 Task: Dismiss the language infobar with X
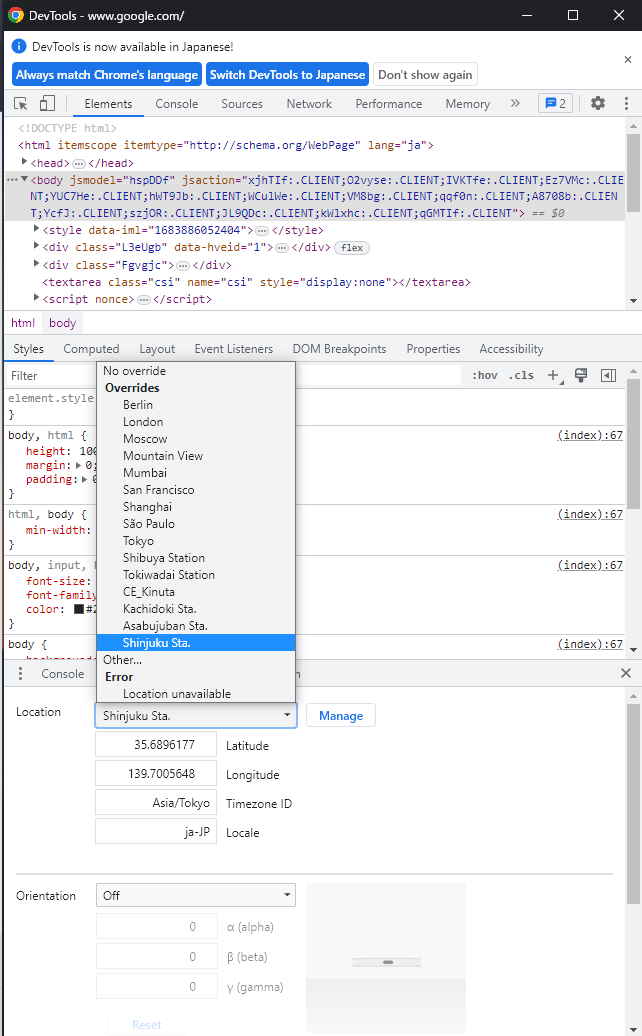point(627,59)
